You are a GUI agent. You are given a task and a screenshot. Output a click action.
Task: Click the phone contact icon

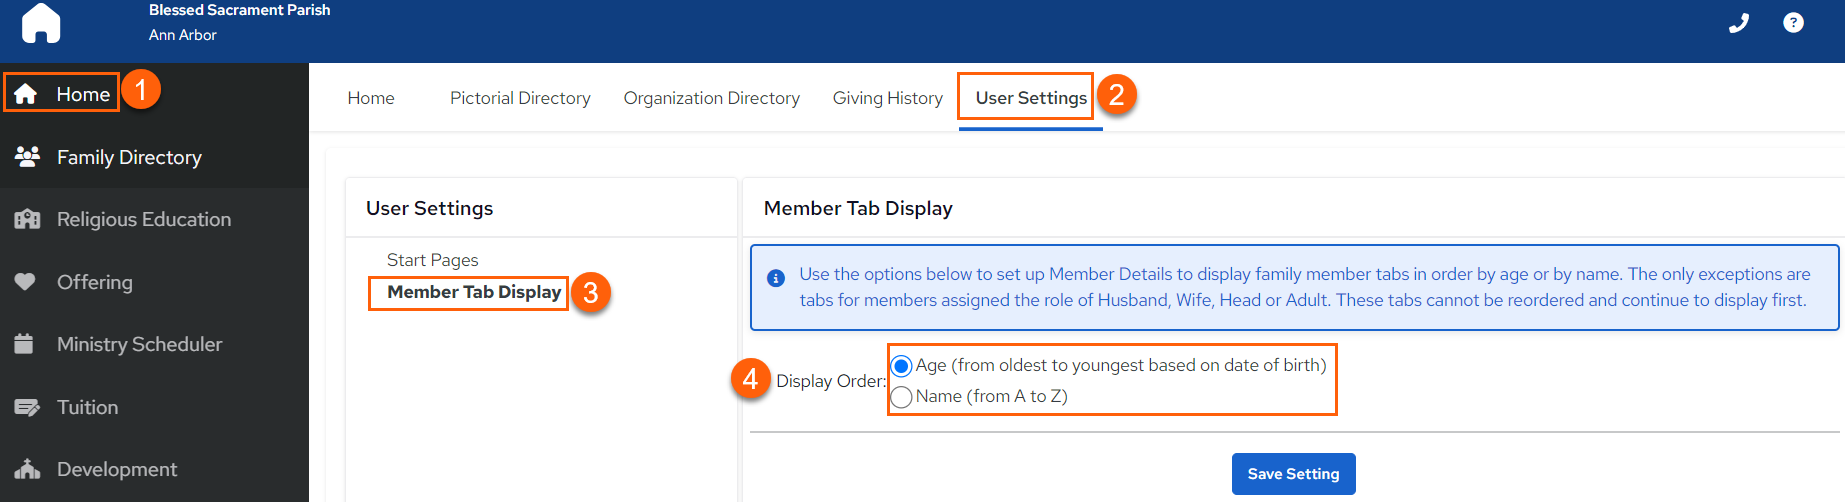click(x=1739, y=23)
